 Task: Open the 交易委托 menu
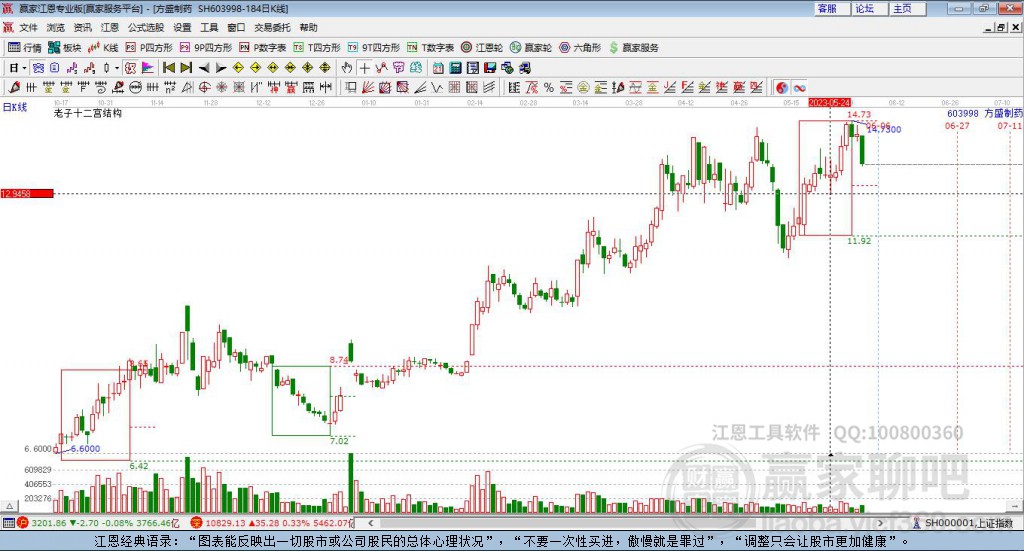272,27
